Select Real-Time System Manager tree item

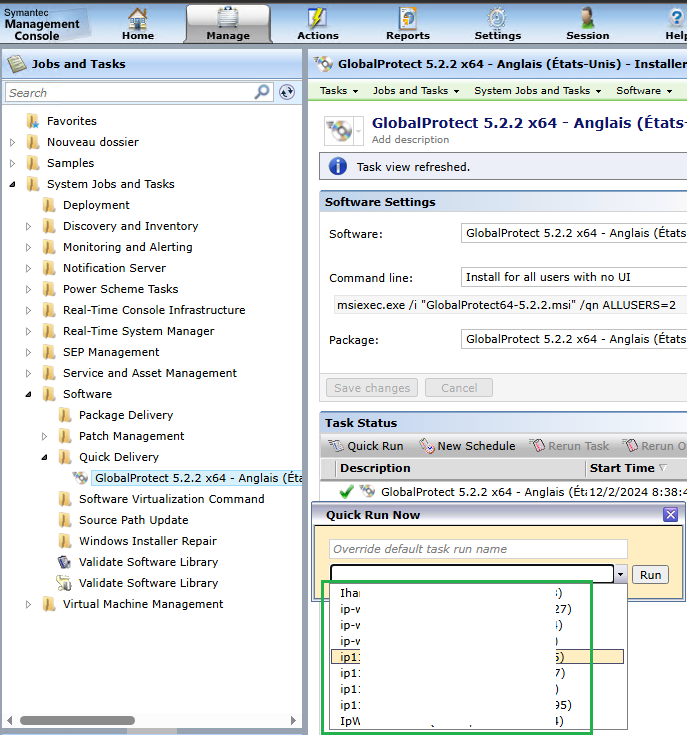tap(138, 331)
